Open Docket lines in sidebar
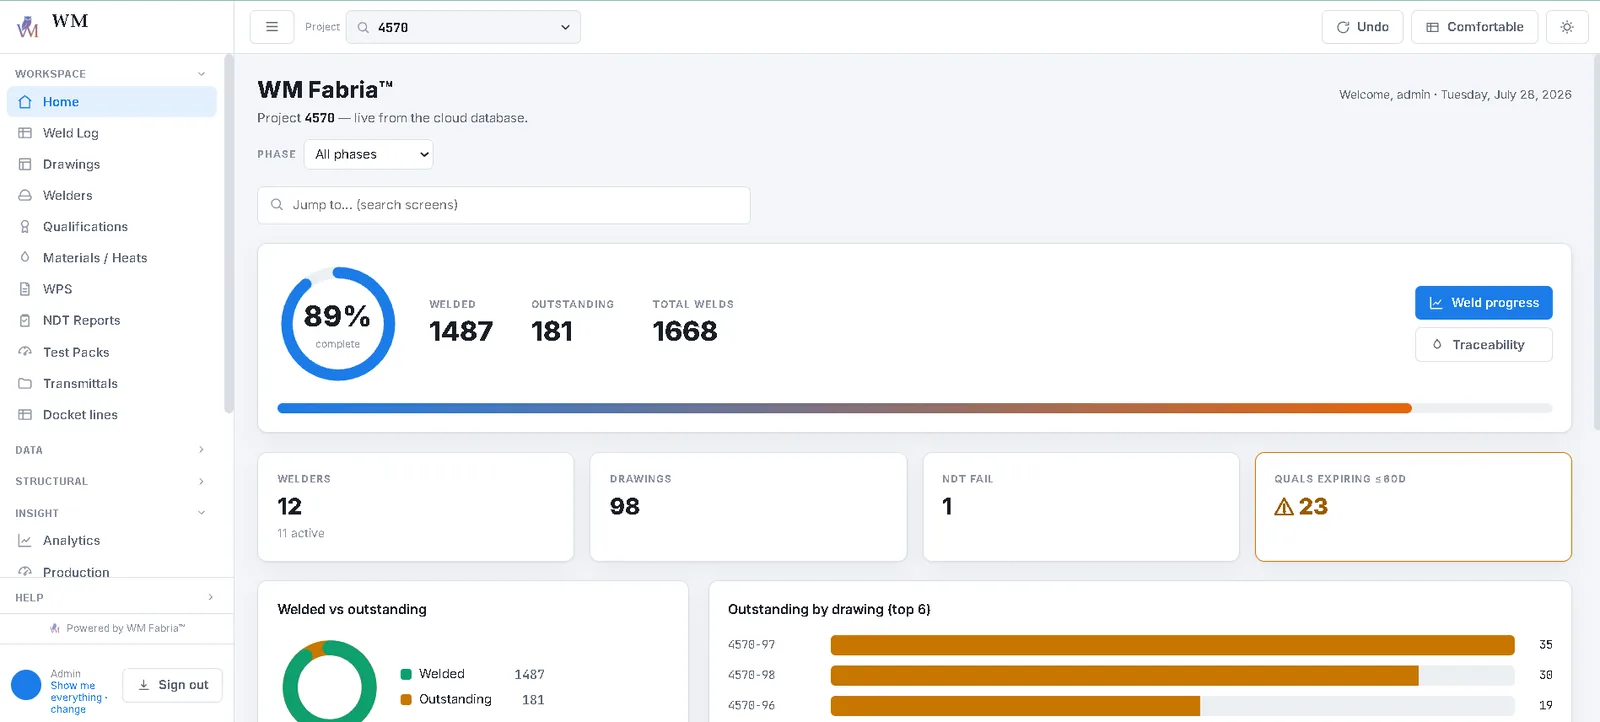 tap(112, 415)
